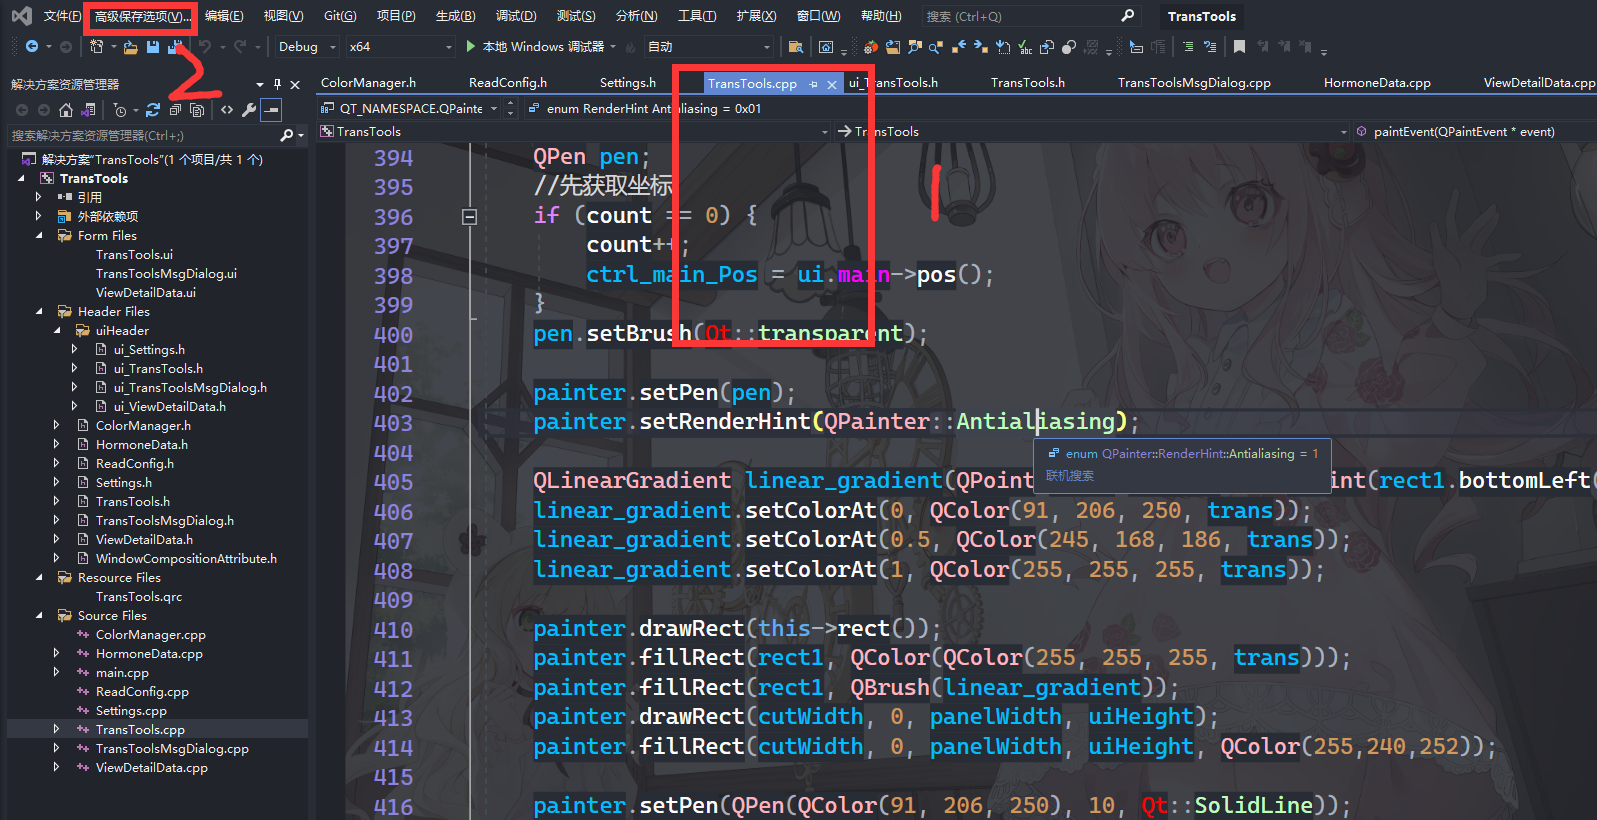Click the Sync refresh icon in Solution Explorer
This screenshot has height=820, width=1597.
pos(152,110)
